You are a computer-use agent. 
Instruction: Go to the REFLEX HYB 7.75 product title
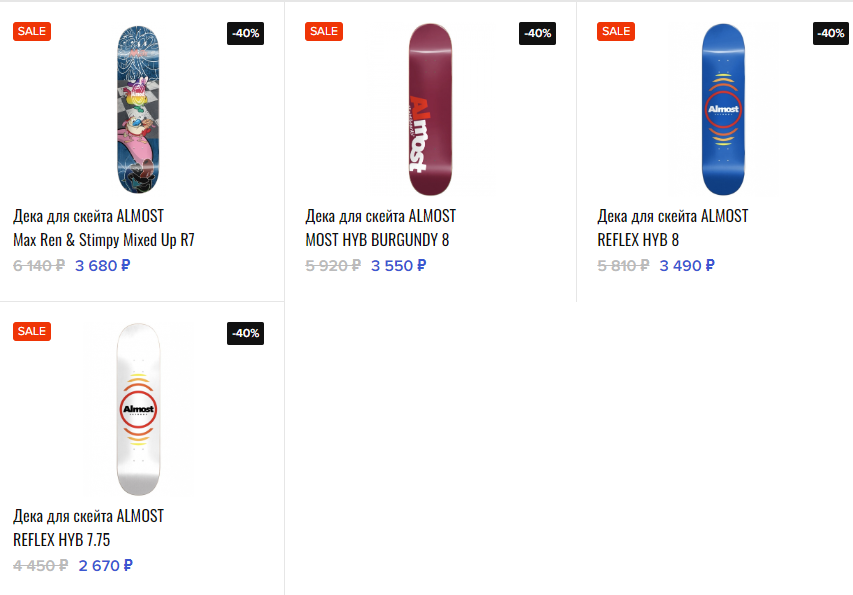[61, 540]
